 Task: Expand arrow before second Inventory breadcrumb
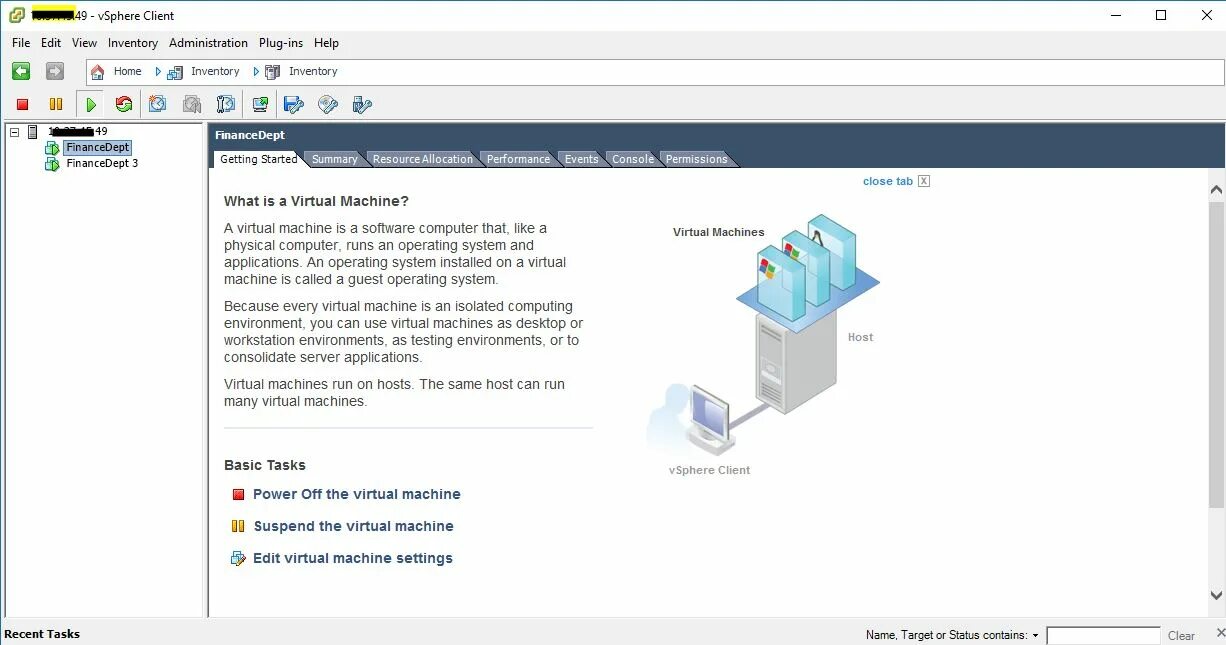tap(256, 72)
